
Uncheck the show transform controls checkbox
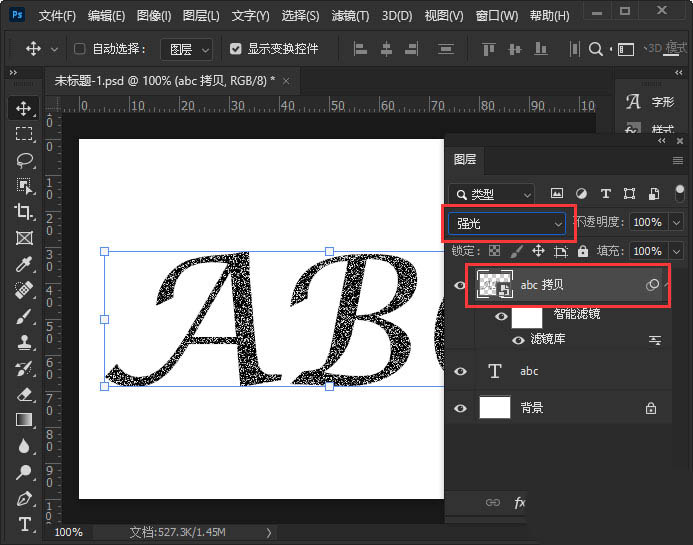tap(236, 49)
